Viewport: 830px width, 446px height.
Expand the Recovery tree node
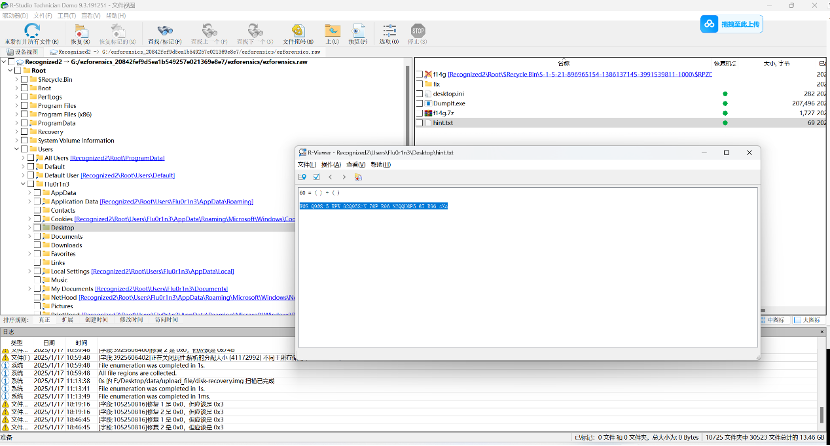pos(16,132)
